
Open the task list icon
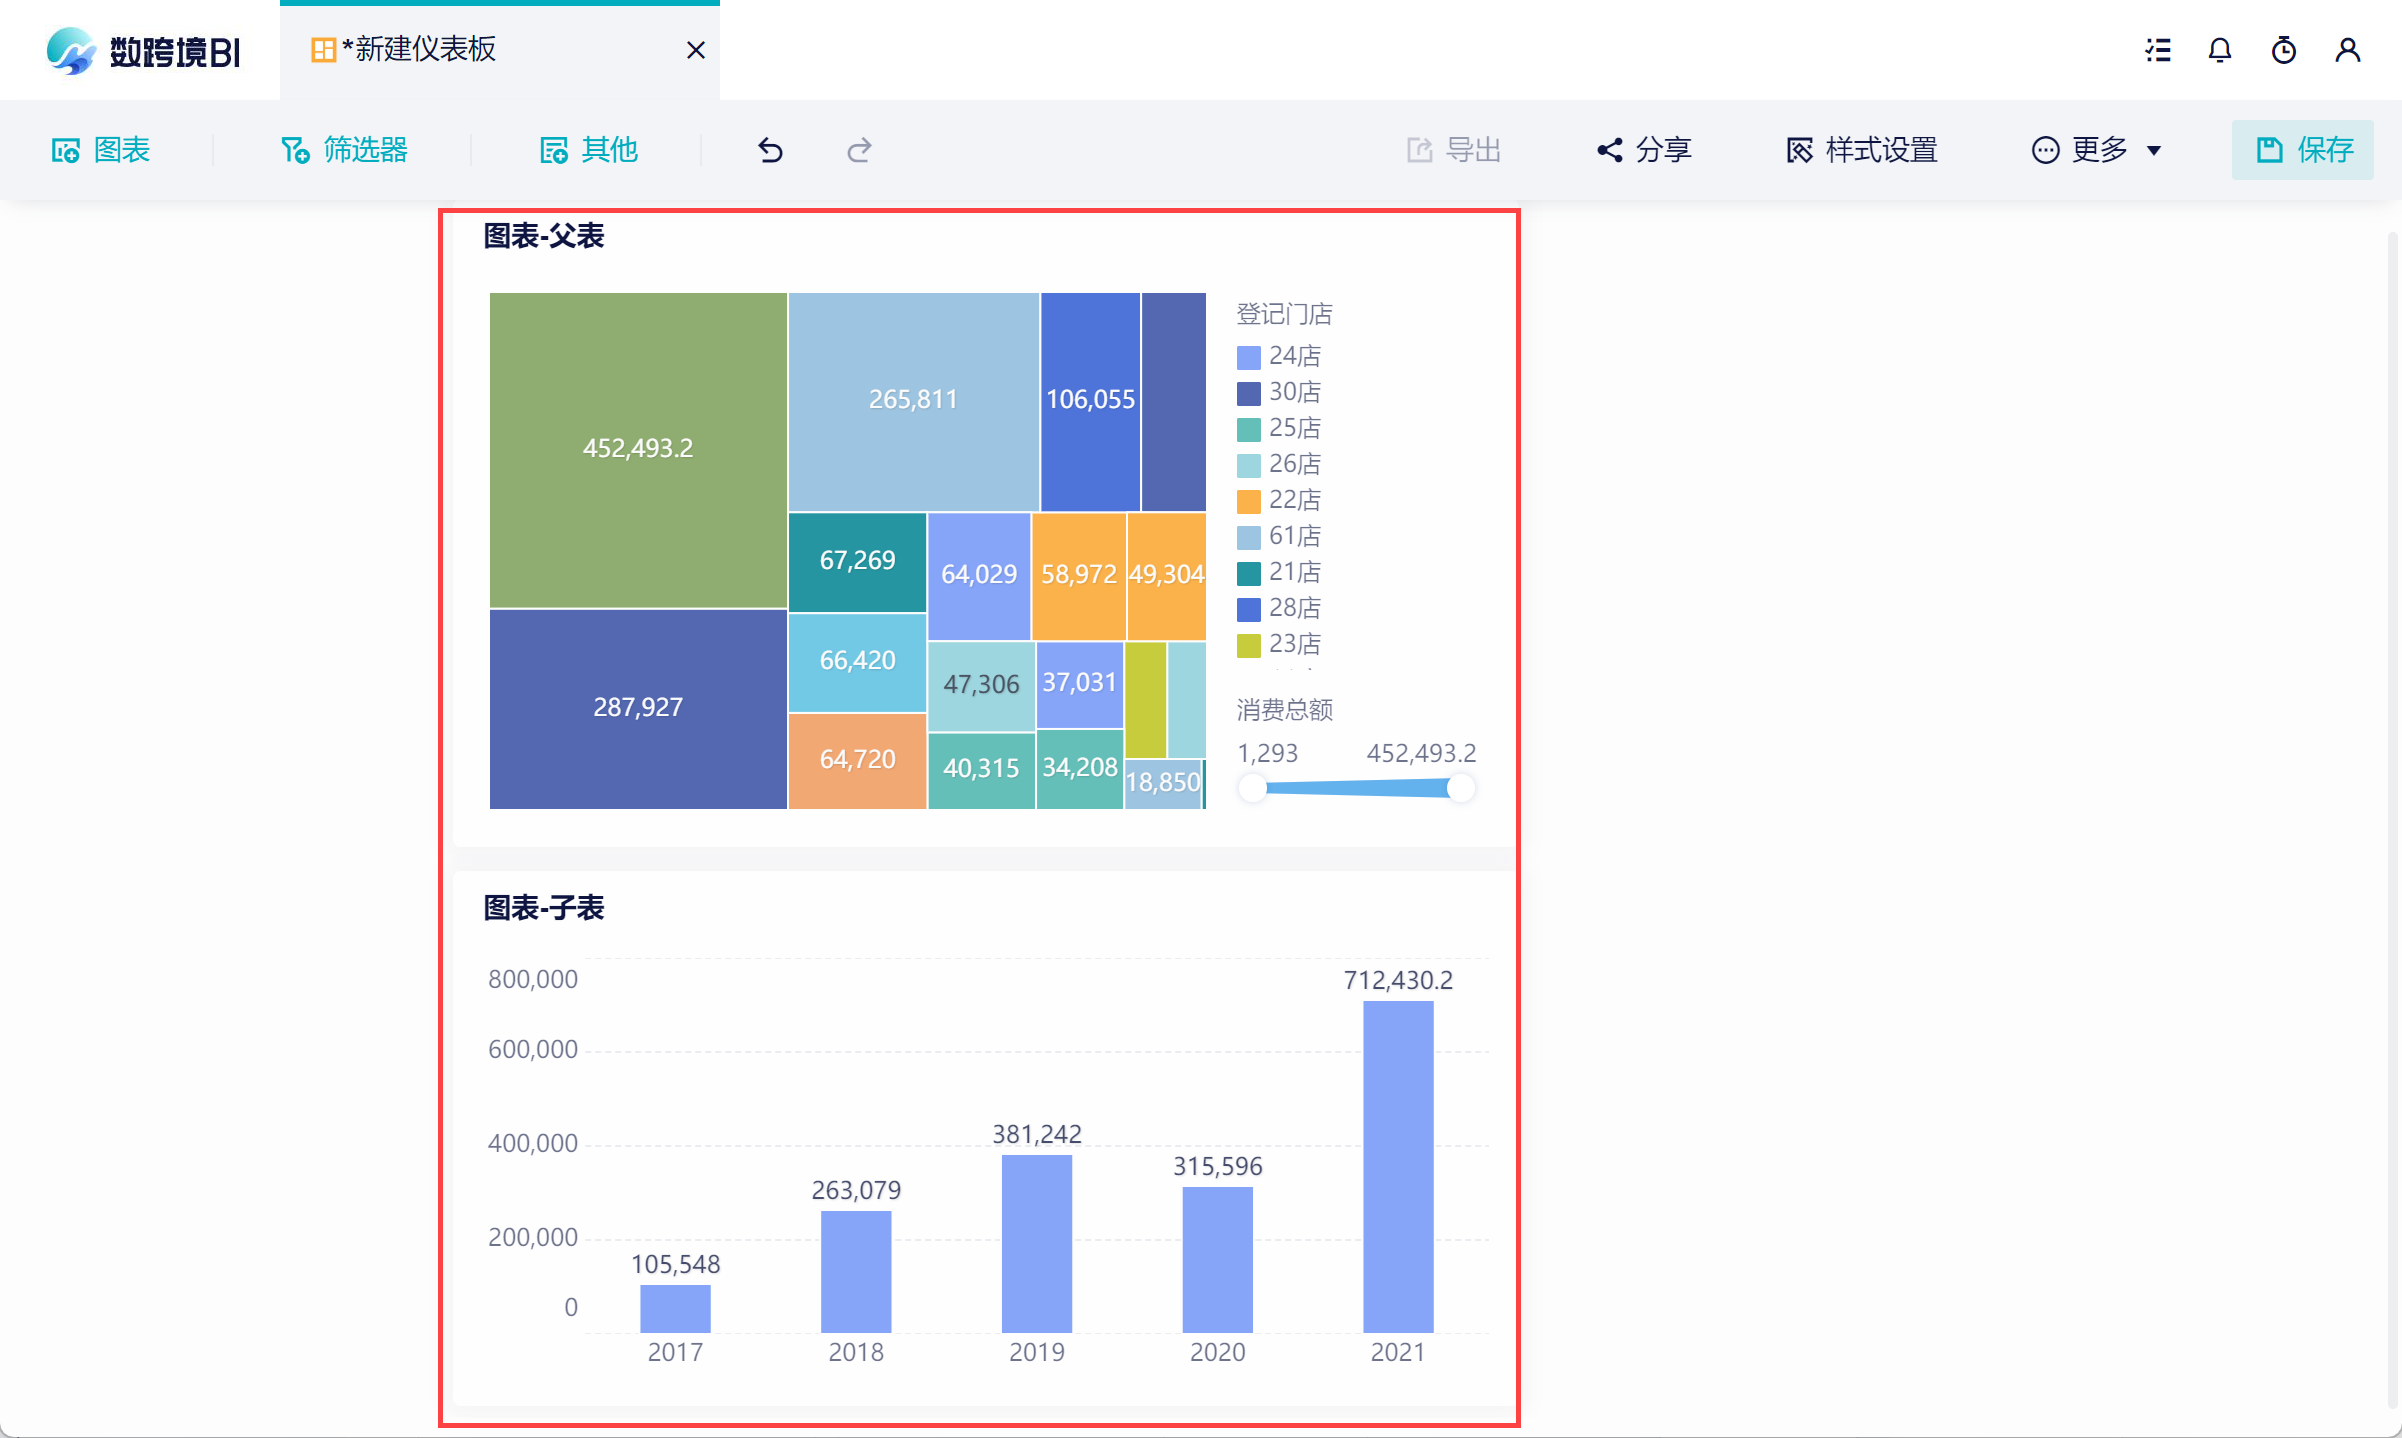pos(2157,50)
